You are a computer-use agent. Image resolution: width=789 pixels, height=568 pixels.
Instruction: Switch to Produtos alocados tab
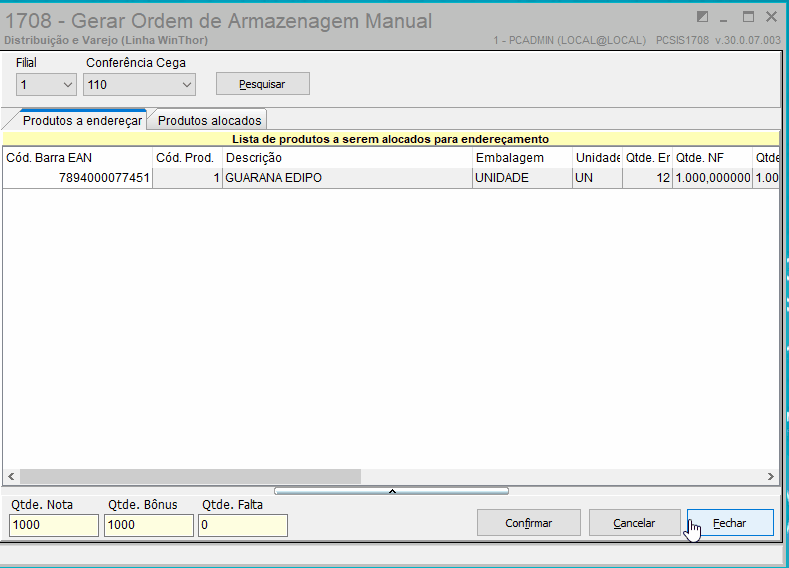[x=209, y=121]
